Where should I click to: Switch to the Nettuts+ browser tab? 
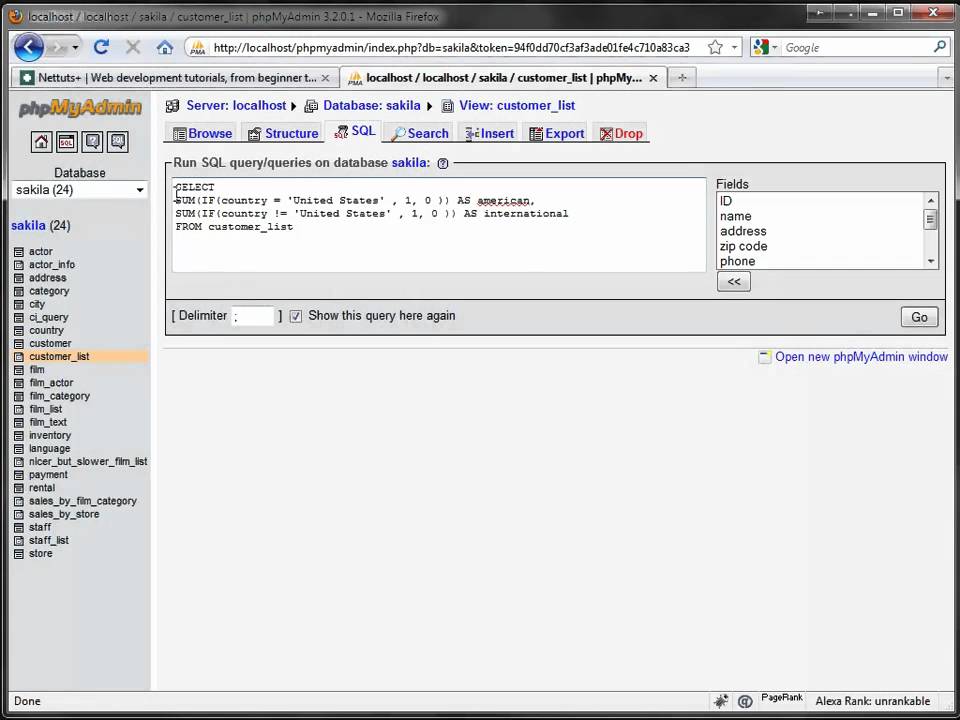[x=175, y=78]
